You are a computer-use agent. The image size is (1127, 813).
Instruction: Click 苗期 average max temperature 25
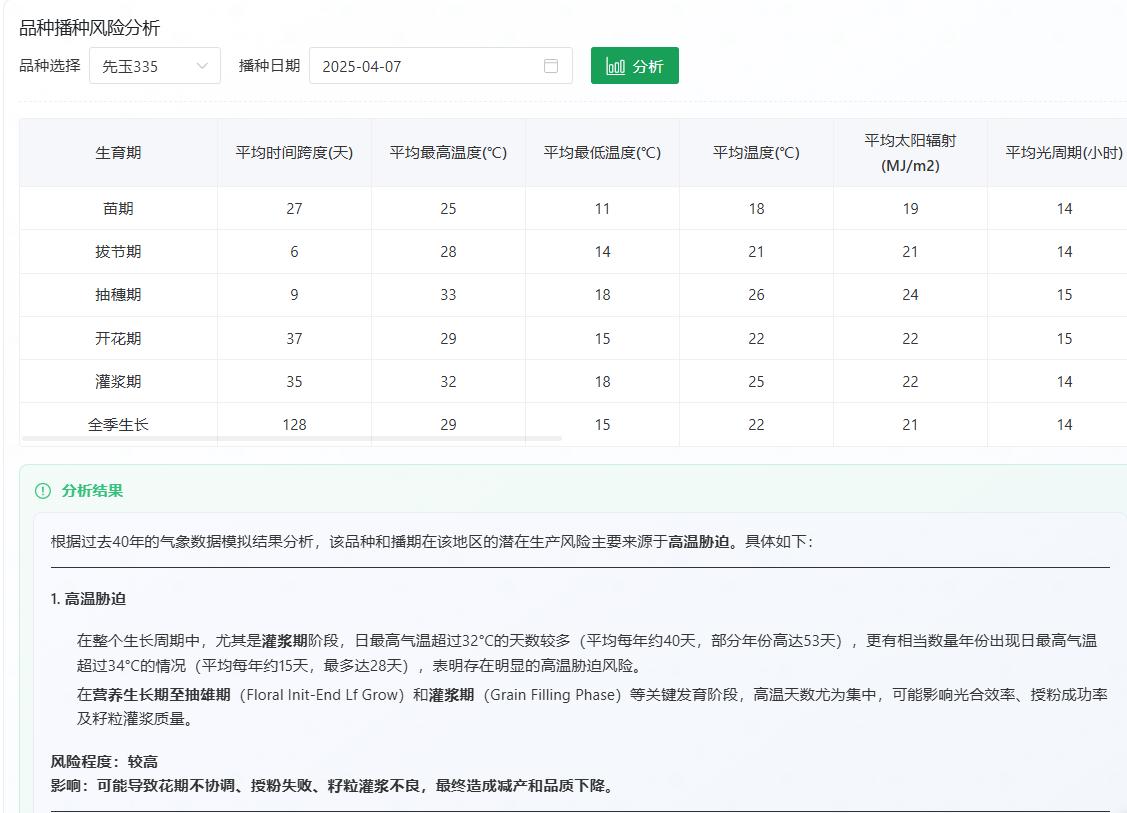(x=448, y=208)
